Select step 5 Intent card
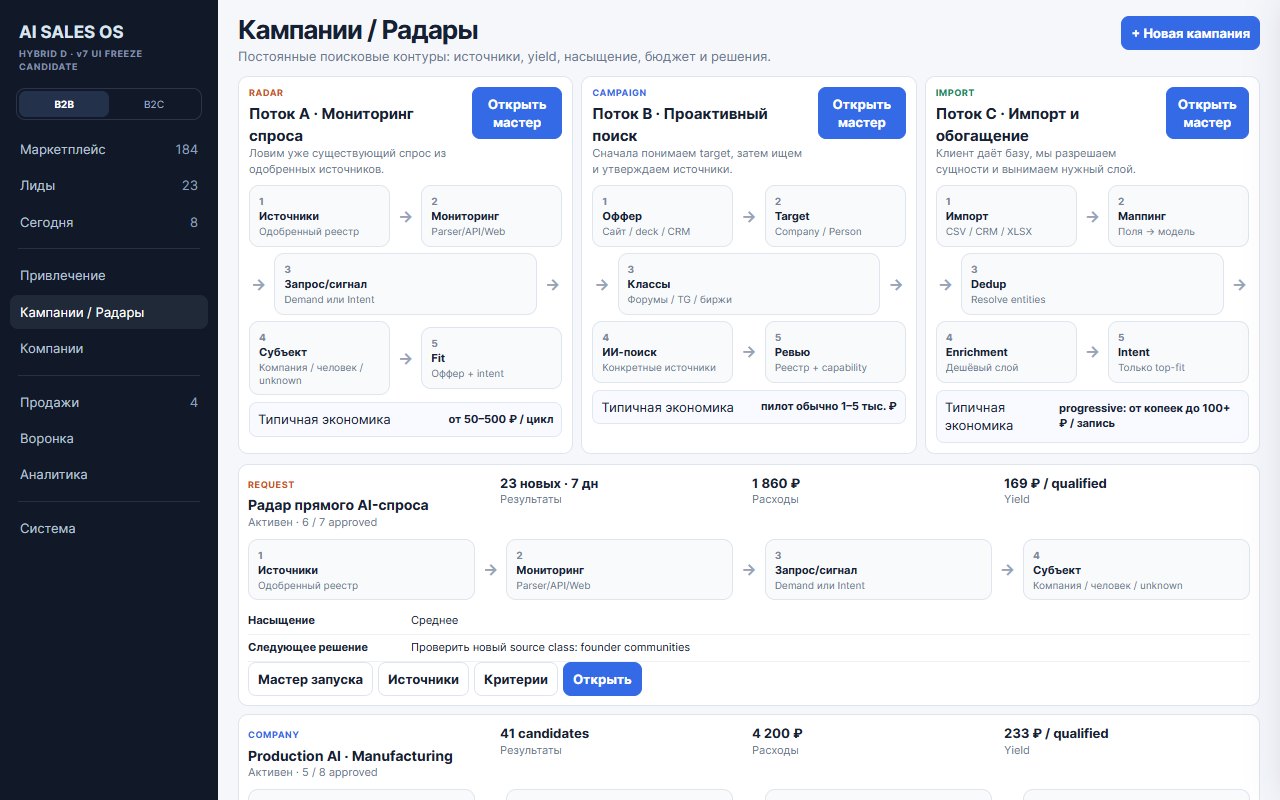 click(x=1178, y=352)
